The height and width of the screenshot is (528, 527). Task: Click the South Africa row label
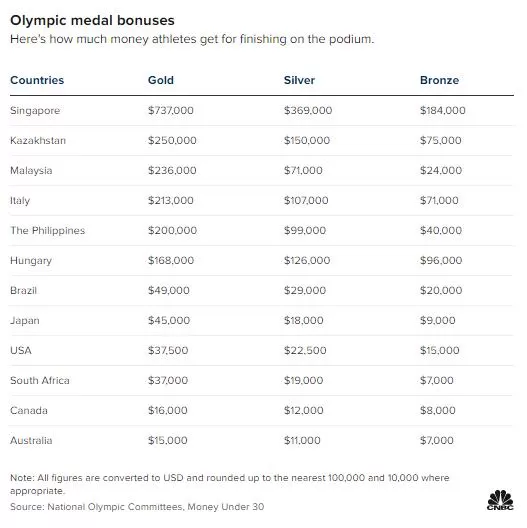pos(40,381)
